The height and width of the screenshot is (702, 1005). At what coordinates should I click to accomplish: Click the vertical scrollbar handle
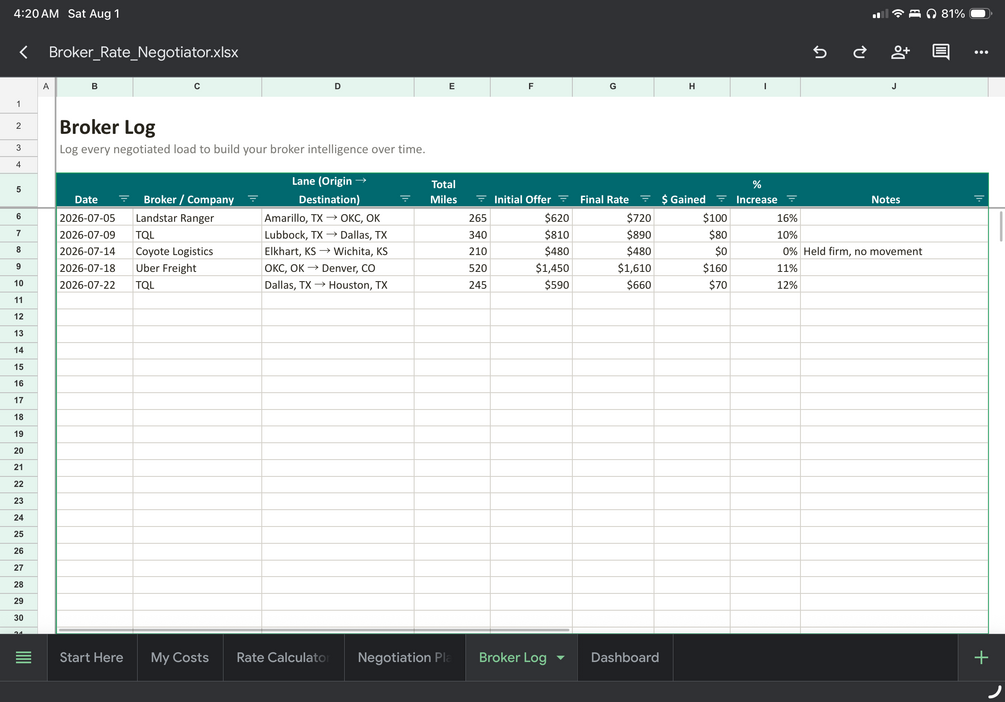pos(1001,227)
